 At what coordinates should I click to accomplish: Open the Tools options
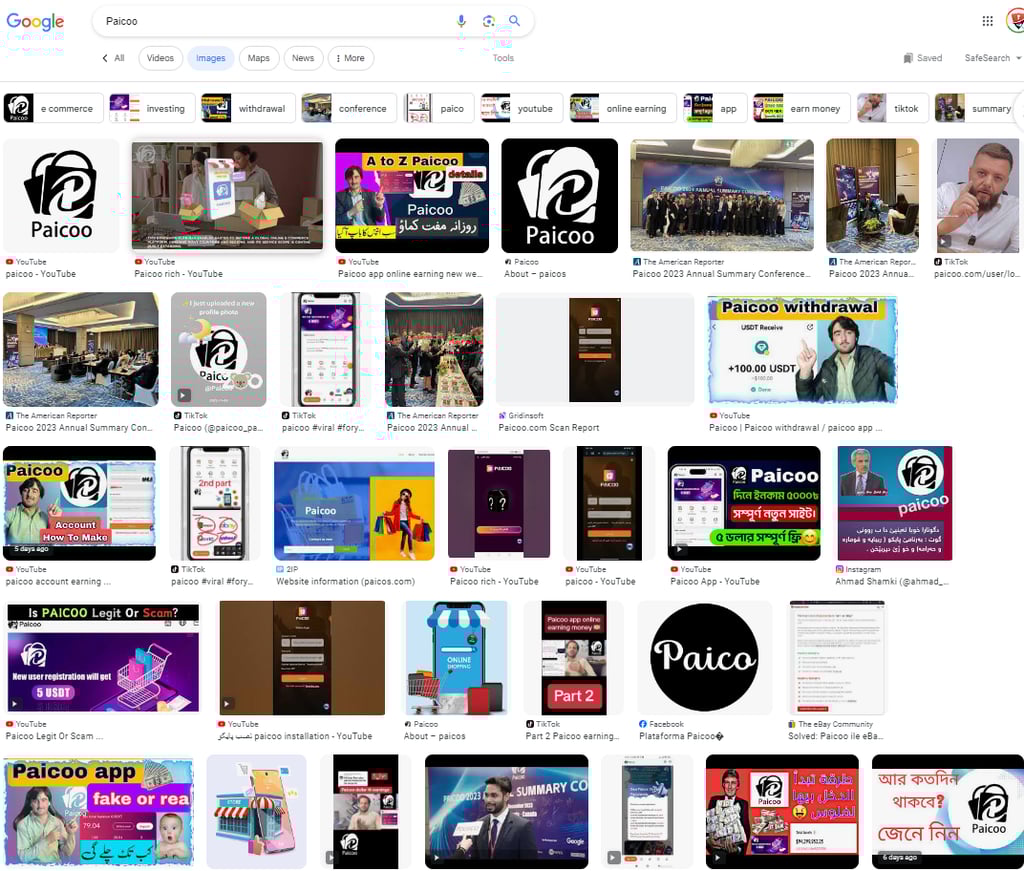click(x=503, y=58)
